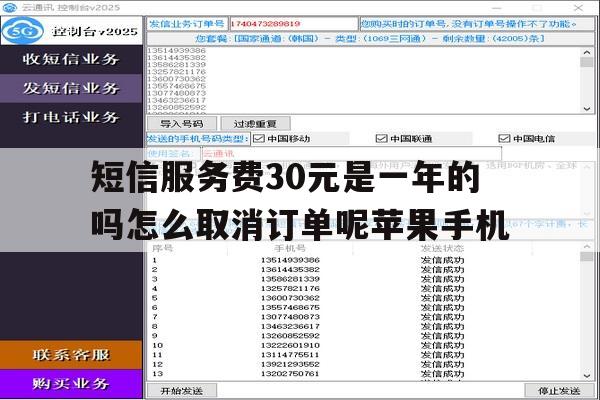Select table row 13586281339
Viewport: 600px width, 400px height.
[364, 279]
